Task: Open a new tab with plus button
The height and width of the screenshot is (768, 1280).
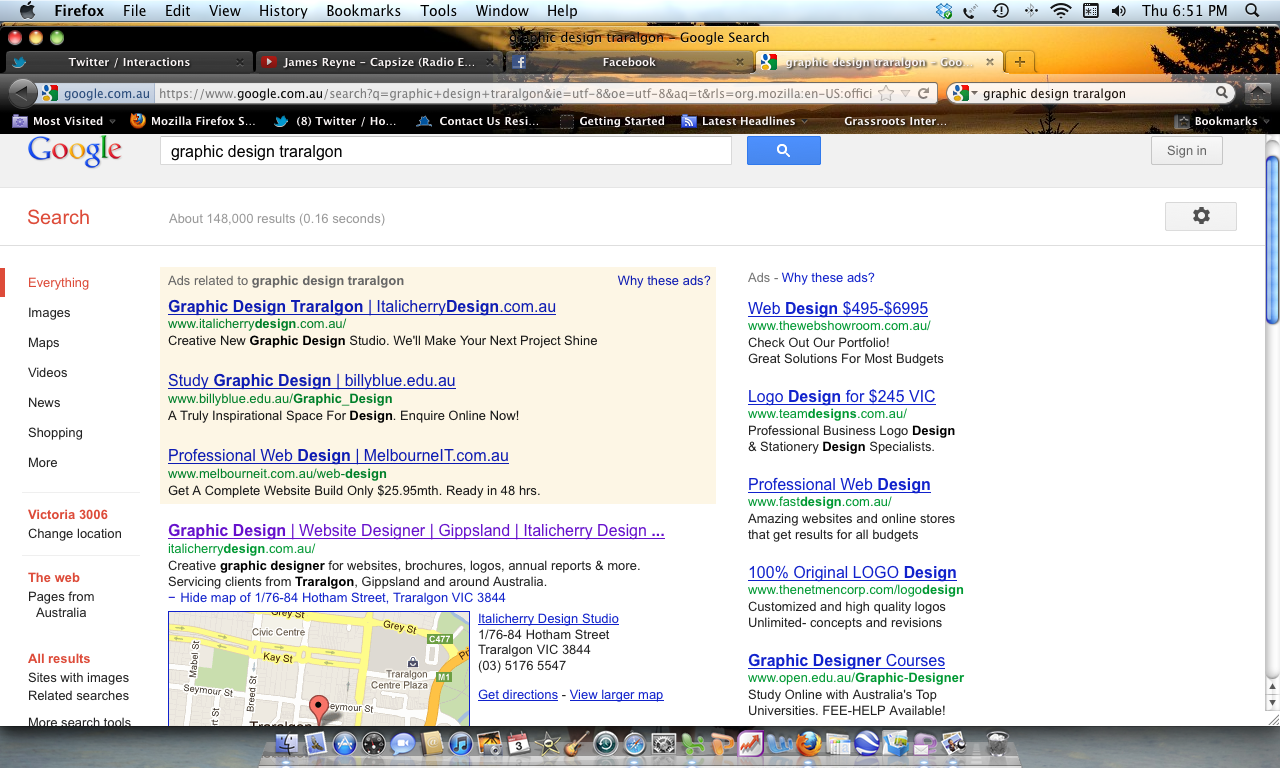Action: [1019, 62]
